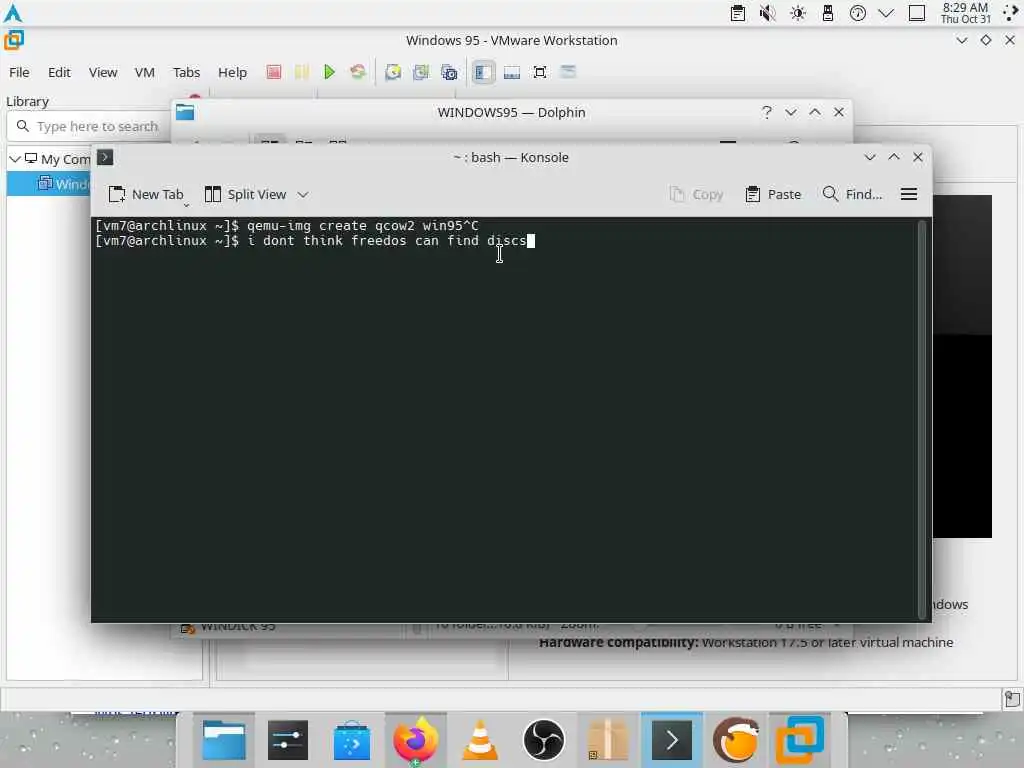Open the snapshot manager toolbar icon
This screenshot has width=1024, height=768.
449,72
